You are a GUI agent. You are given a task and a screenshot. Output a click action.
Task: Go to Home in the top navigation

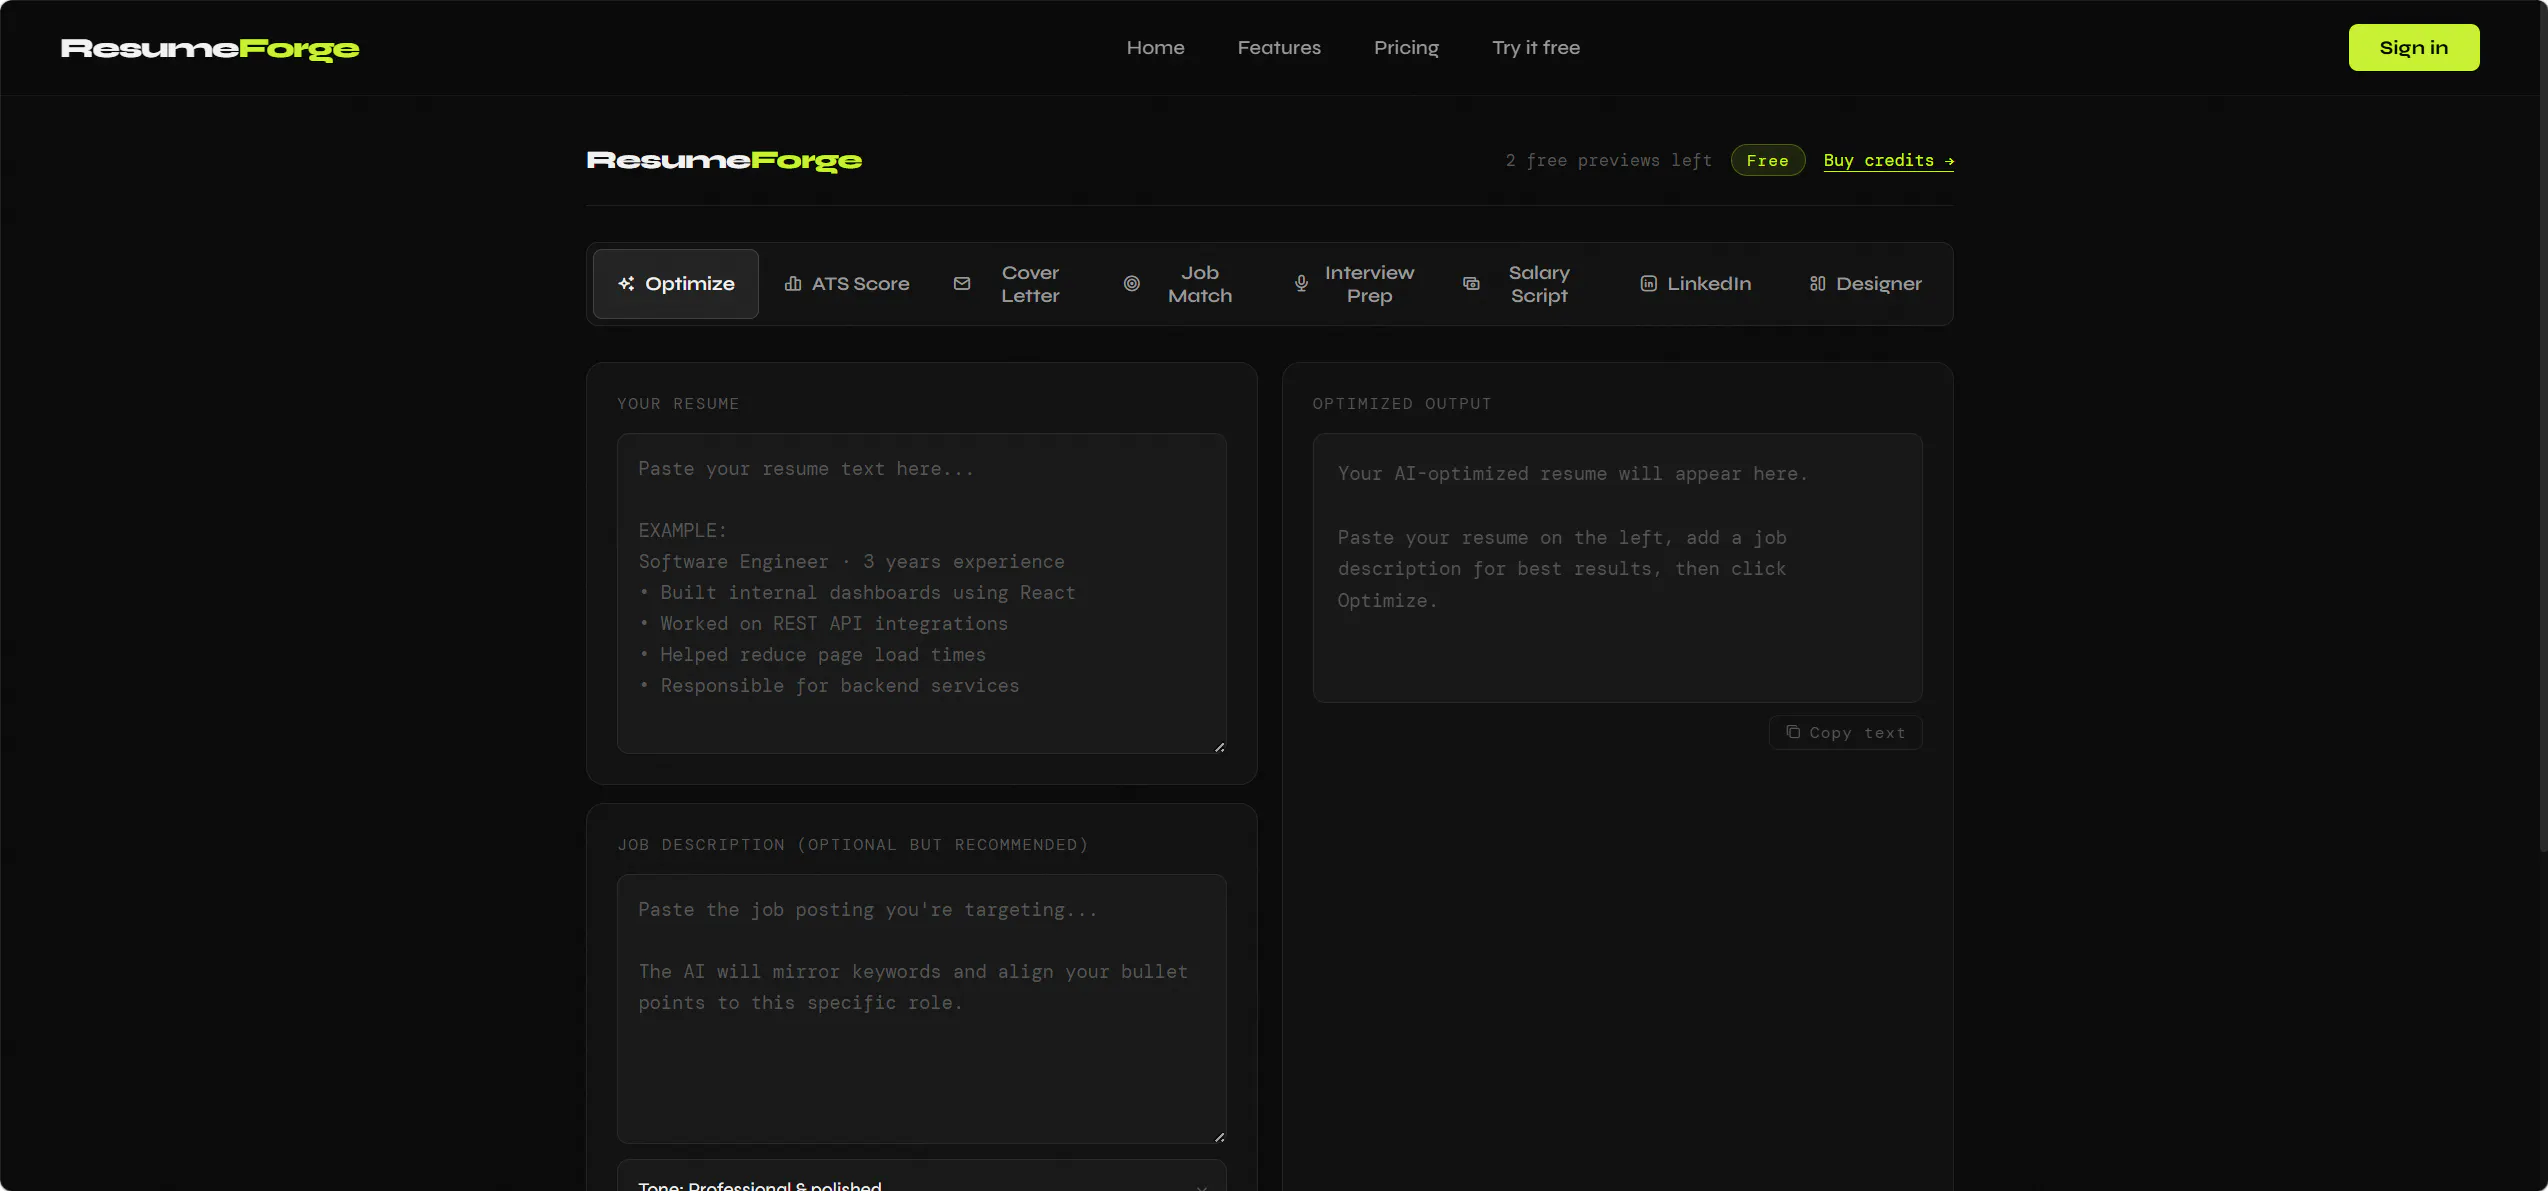(x=1155, y=48)
